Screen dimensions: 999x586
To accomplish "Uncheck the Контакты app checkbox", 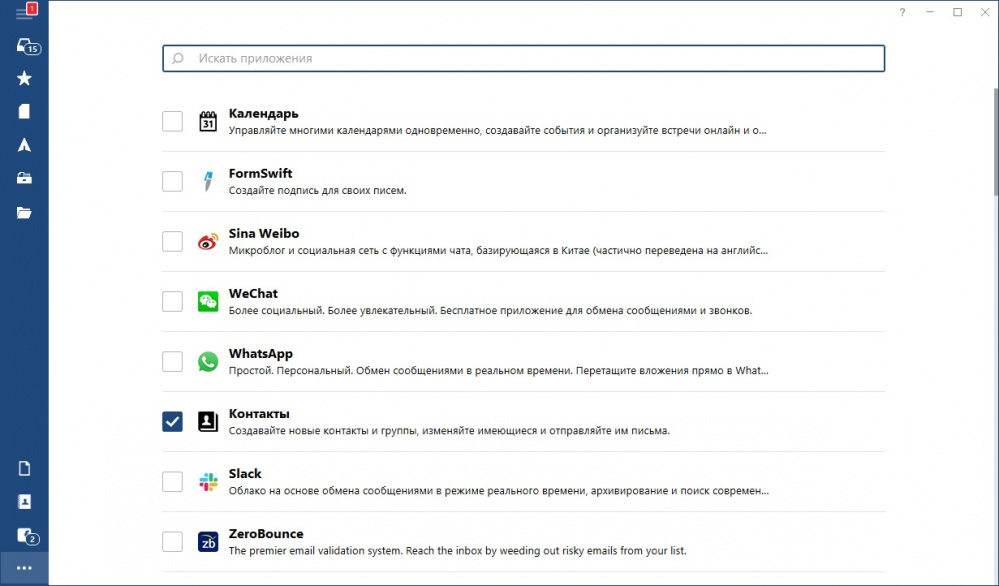I will pos(172,421).
